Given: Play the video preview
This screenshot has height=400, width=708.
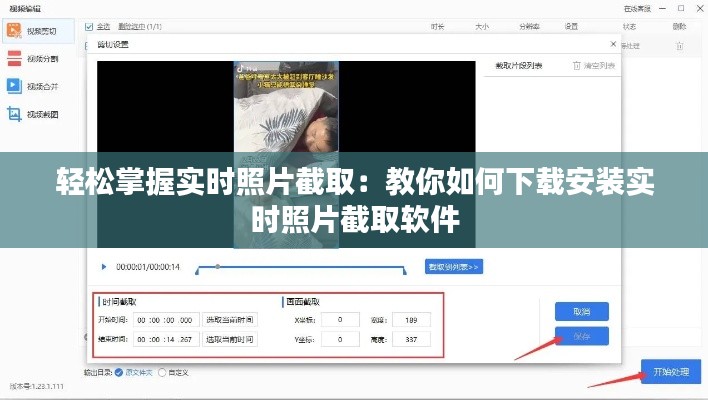Looking at the screenshot, I should click(104, 267).
